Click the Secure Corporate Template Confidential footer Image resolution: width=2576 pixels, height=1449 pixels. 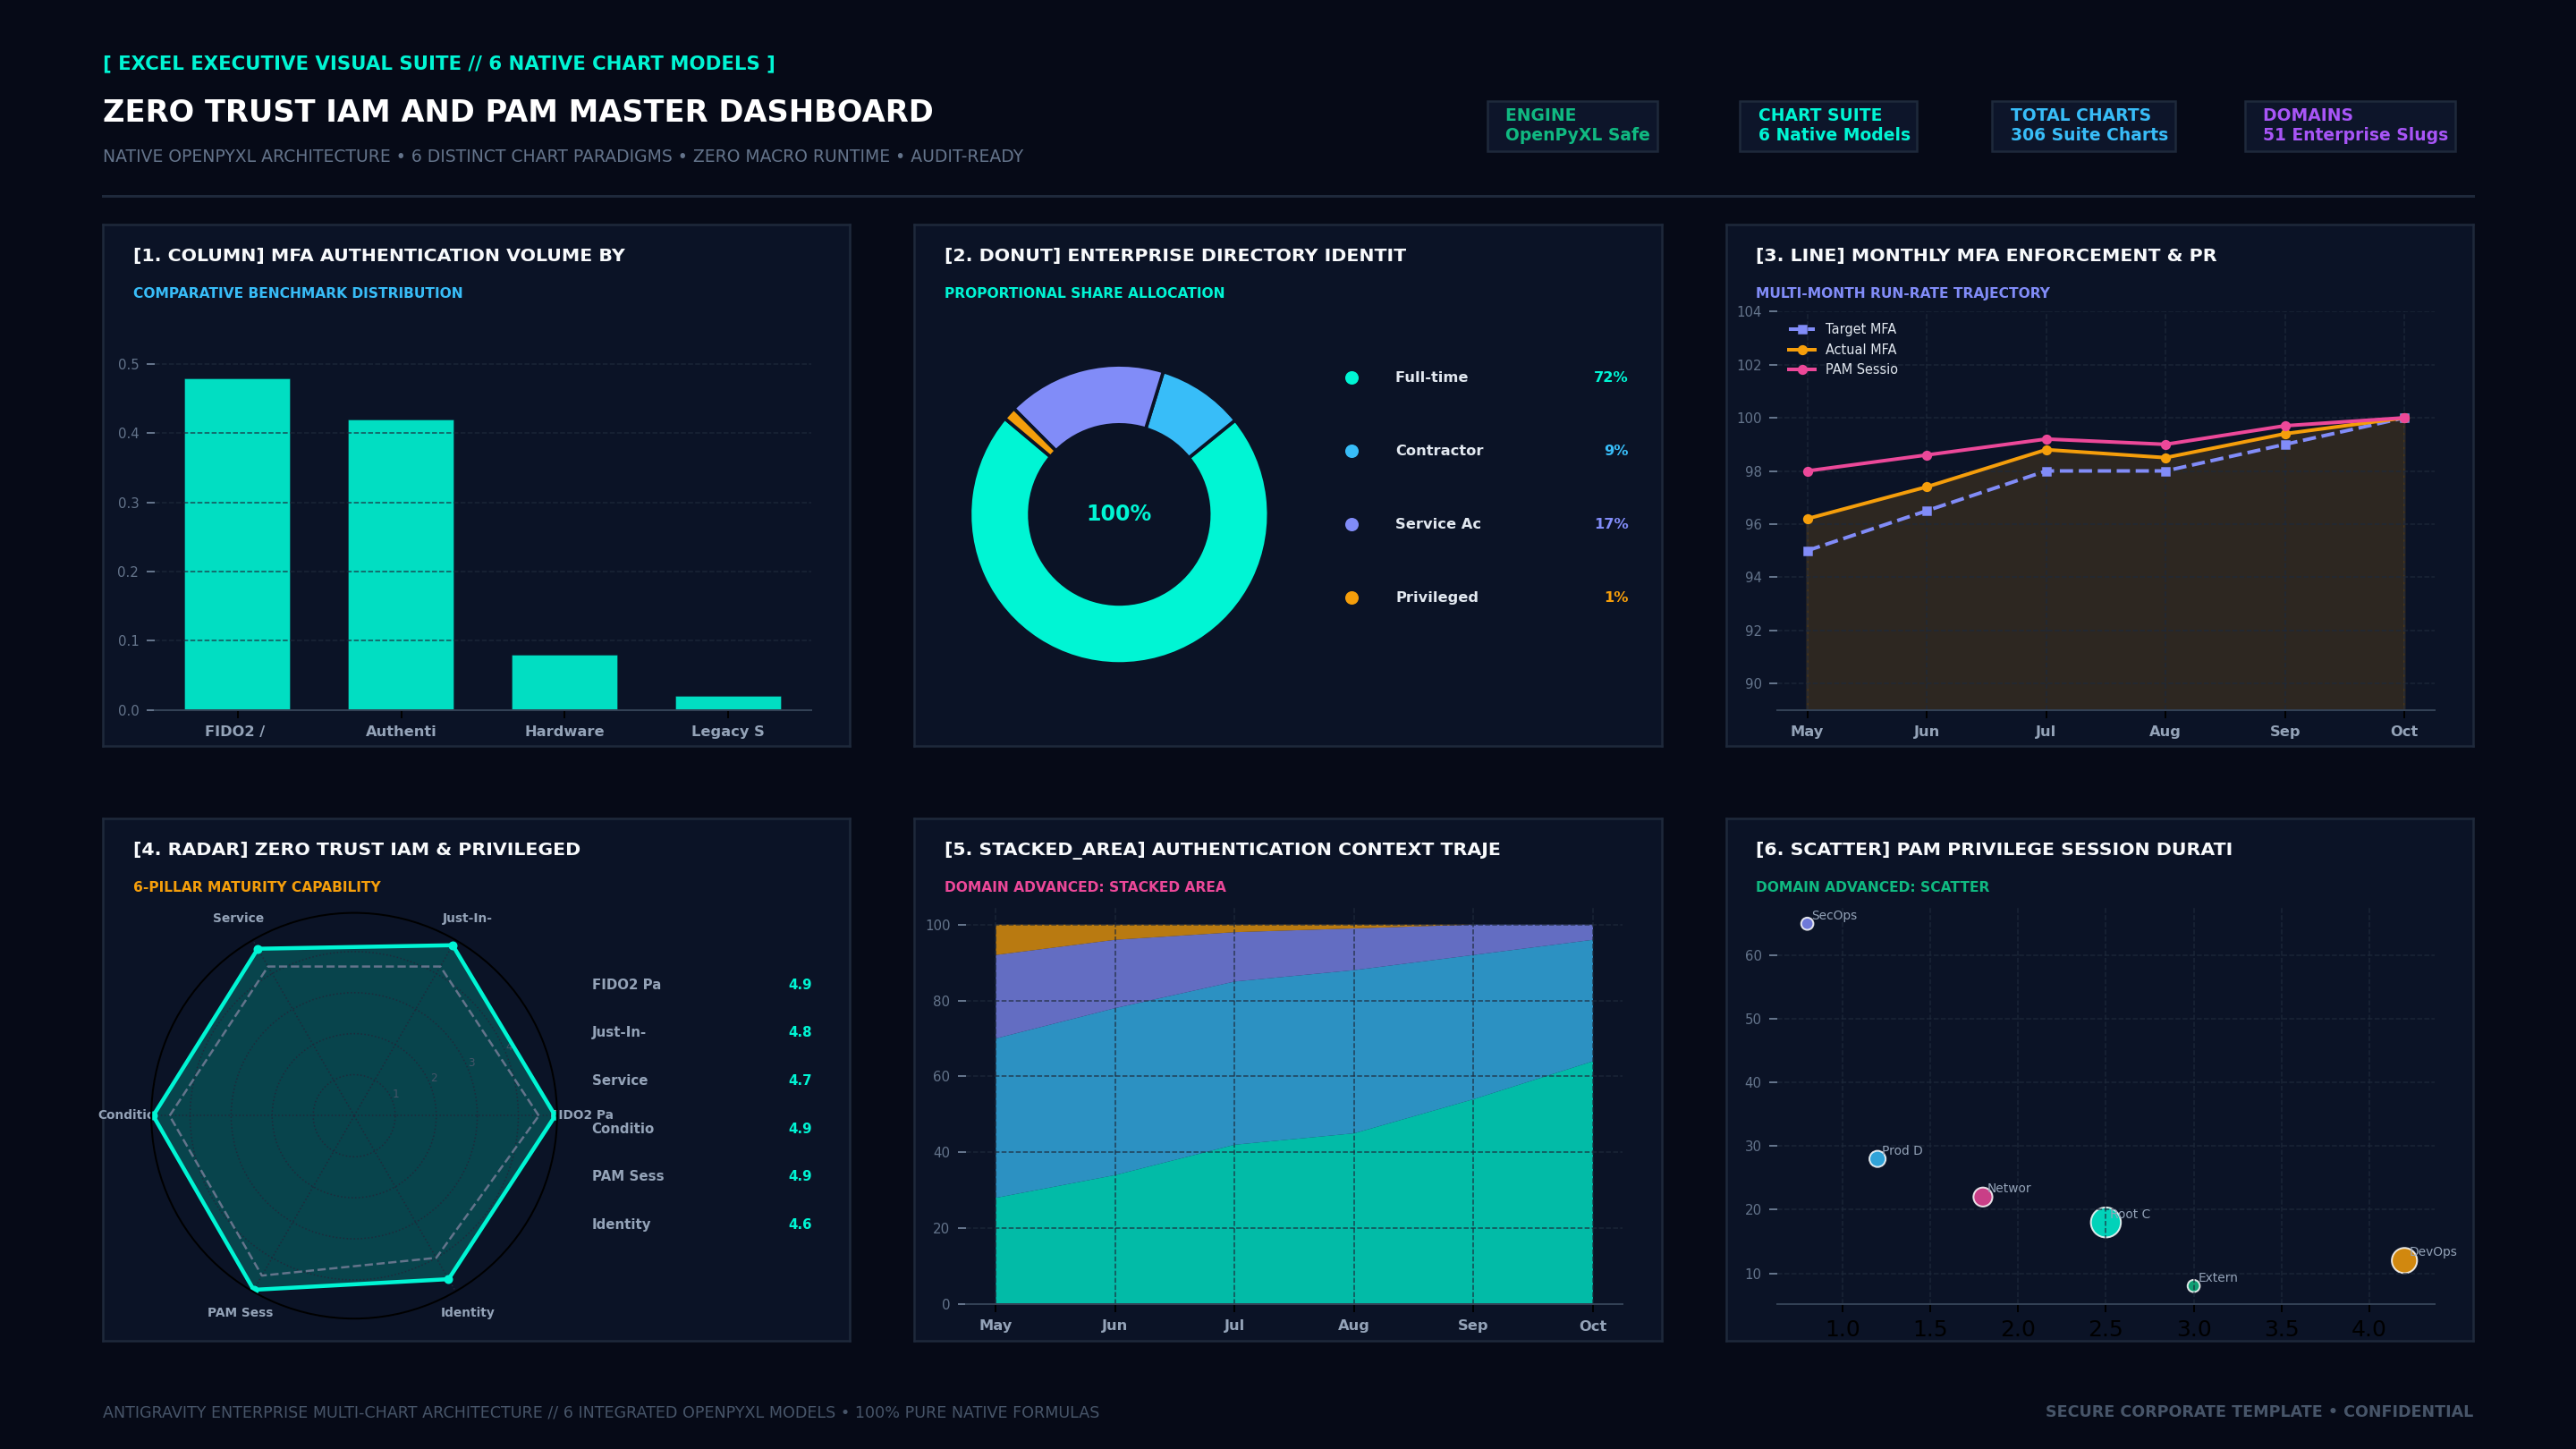pyautogui.click(x=2259, y=1412)
